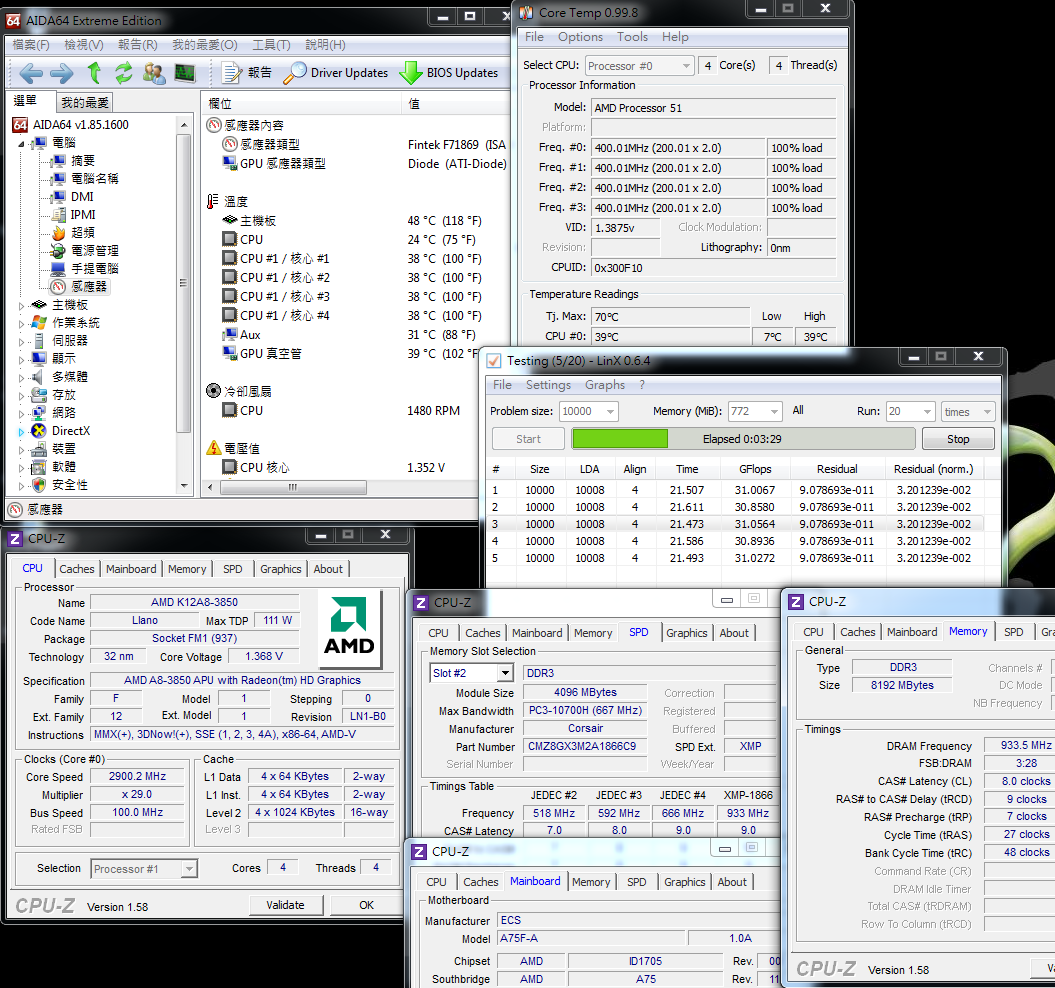Image resolution: width=1055 pixels, height=988 pixels.
Task: Collapse the 電腦 tree node
Action: 22,143
